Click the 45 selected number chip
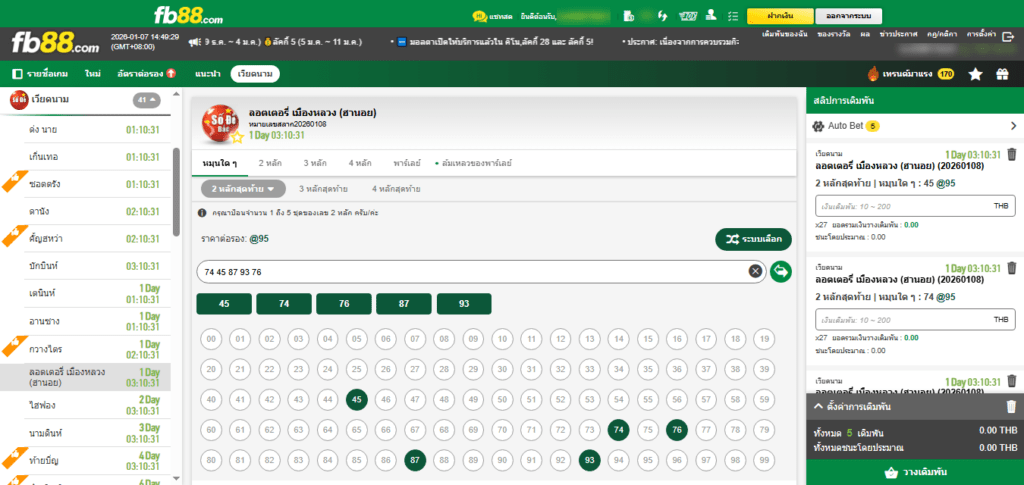 tap(224, 304)
